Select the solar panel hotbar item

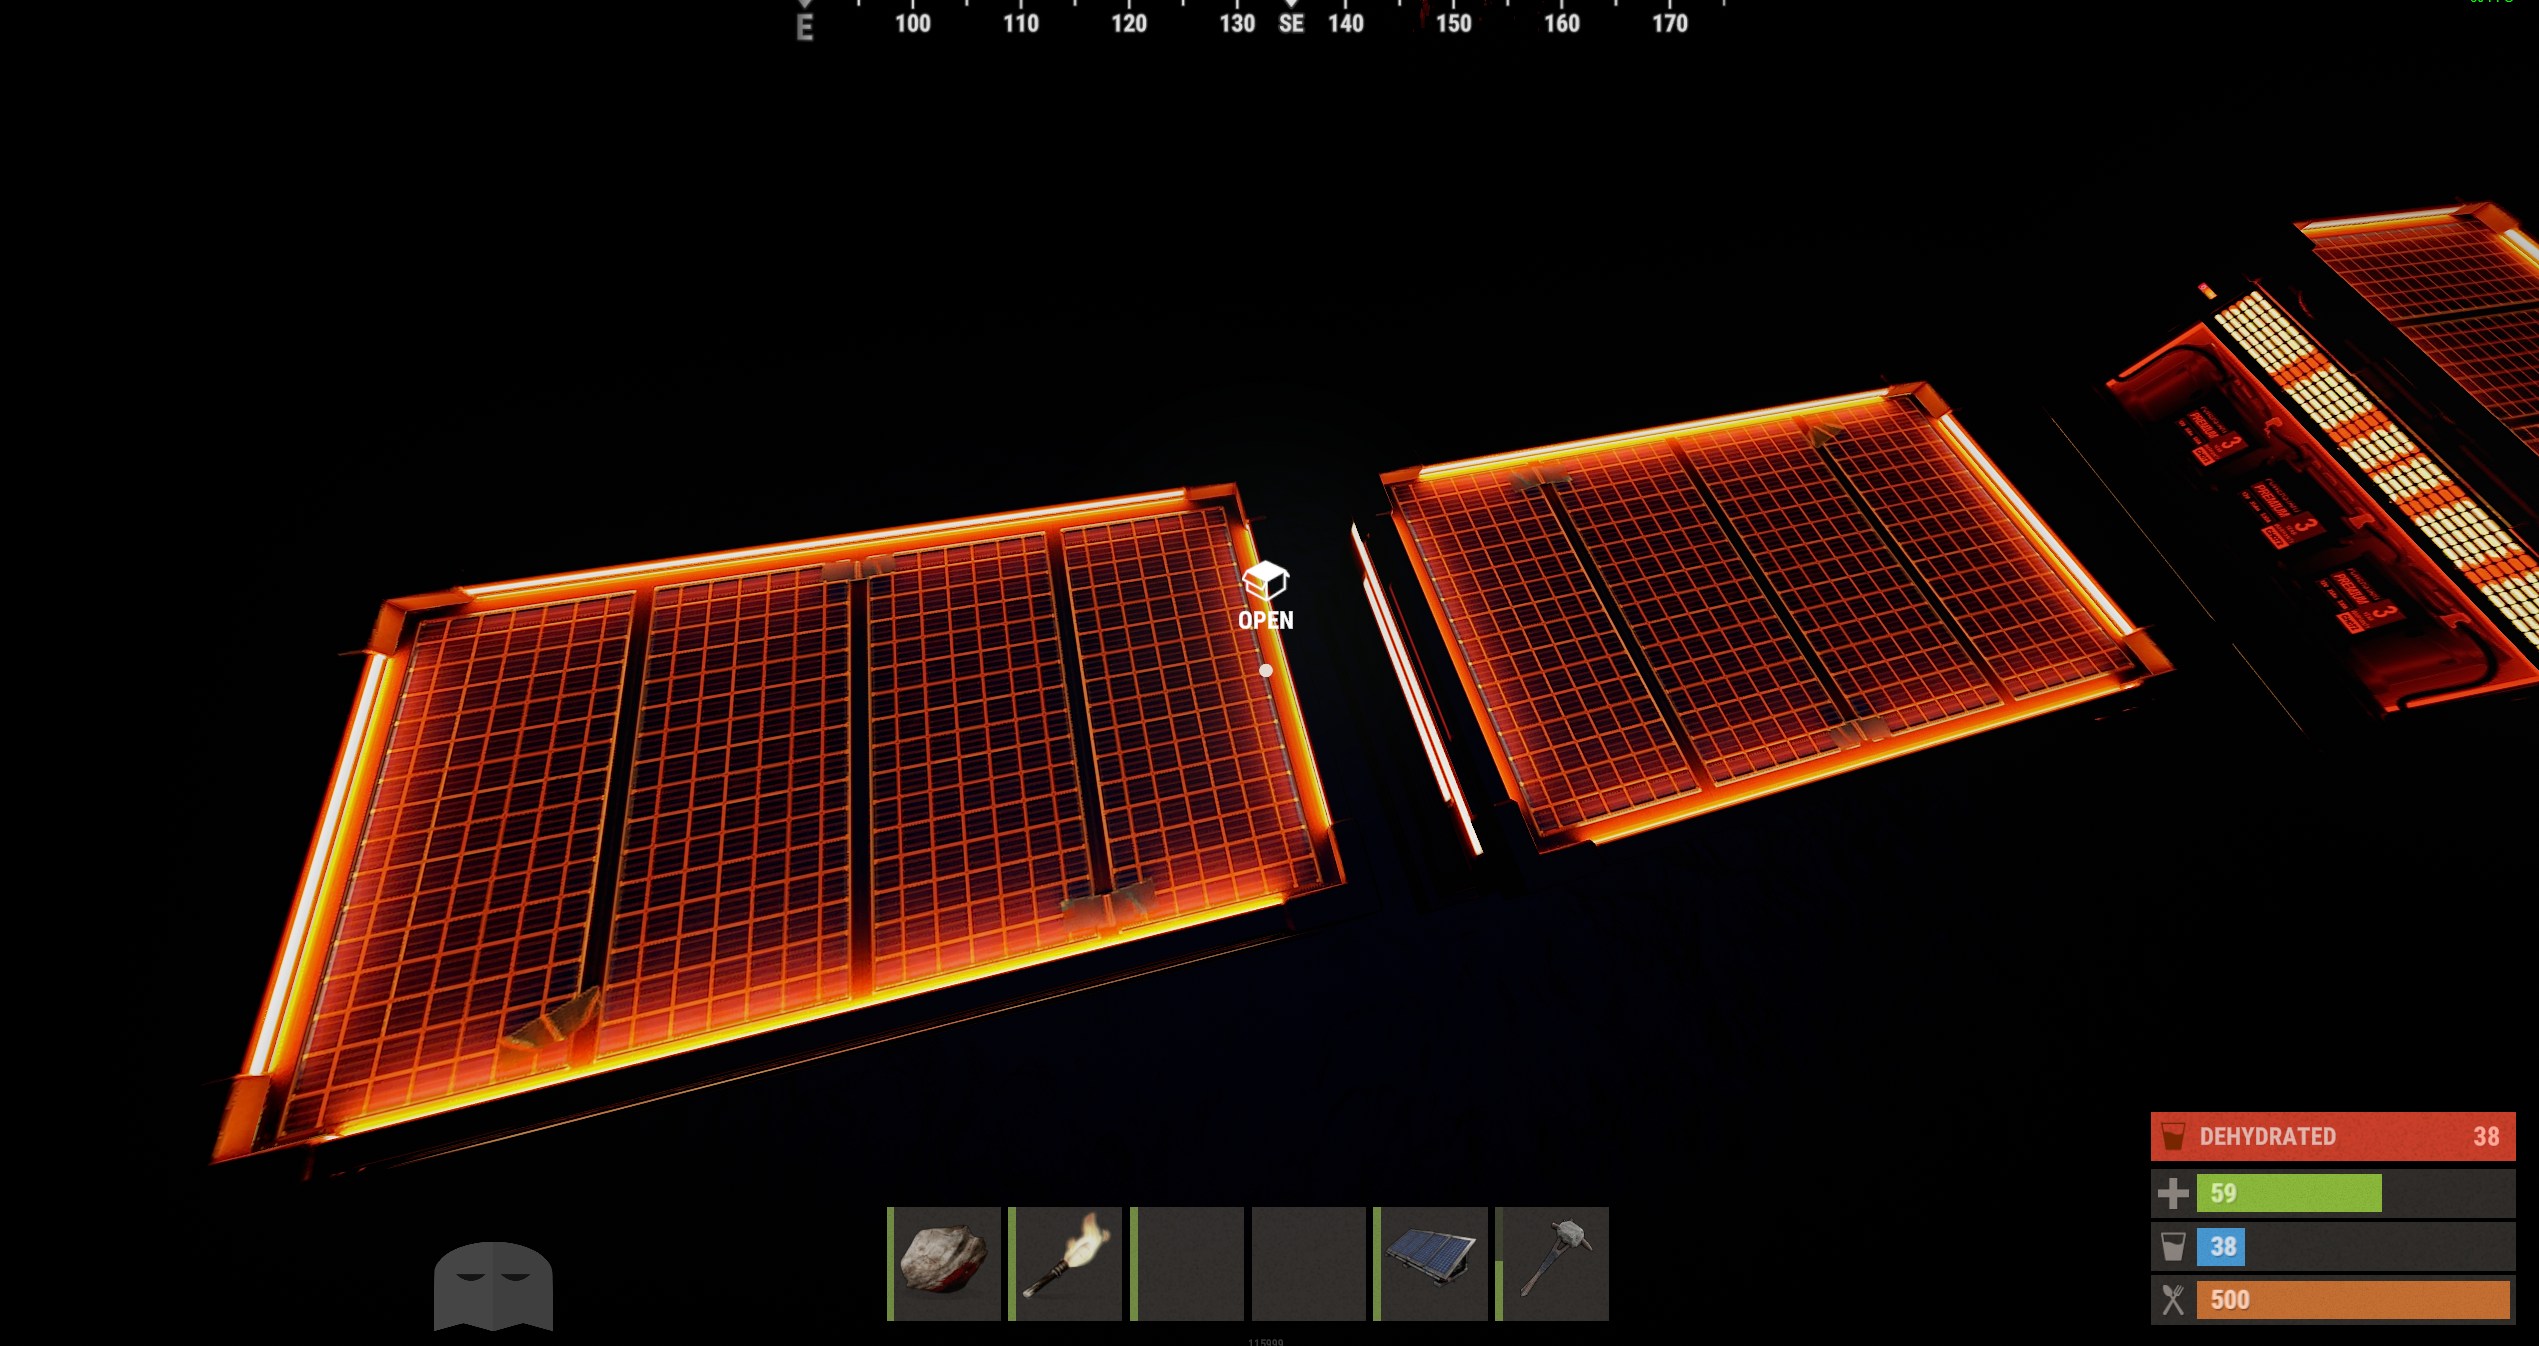pos(1431,1263)
